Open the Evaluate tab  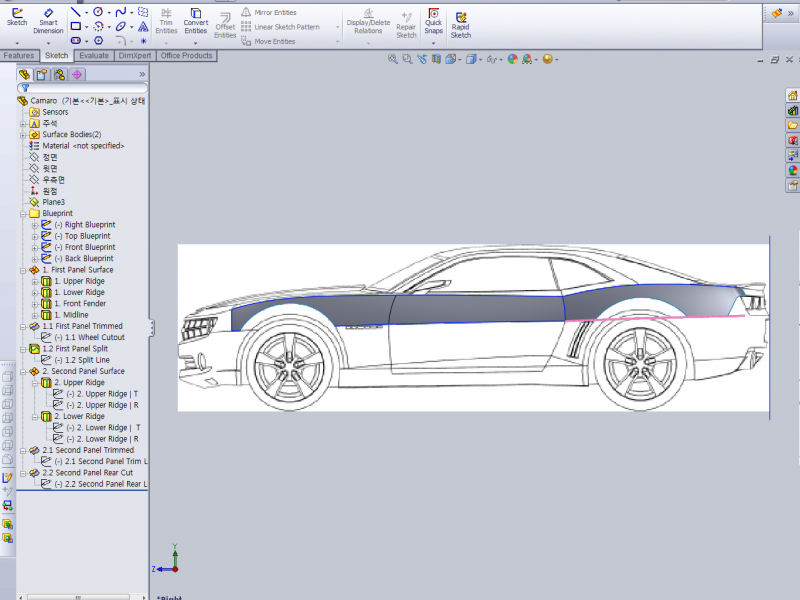click(x=94, y=56)
